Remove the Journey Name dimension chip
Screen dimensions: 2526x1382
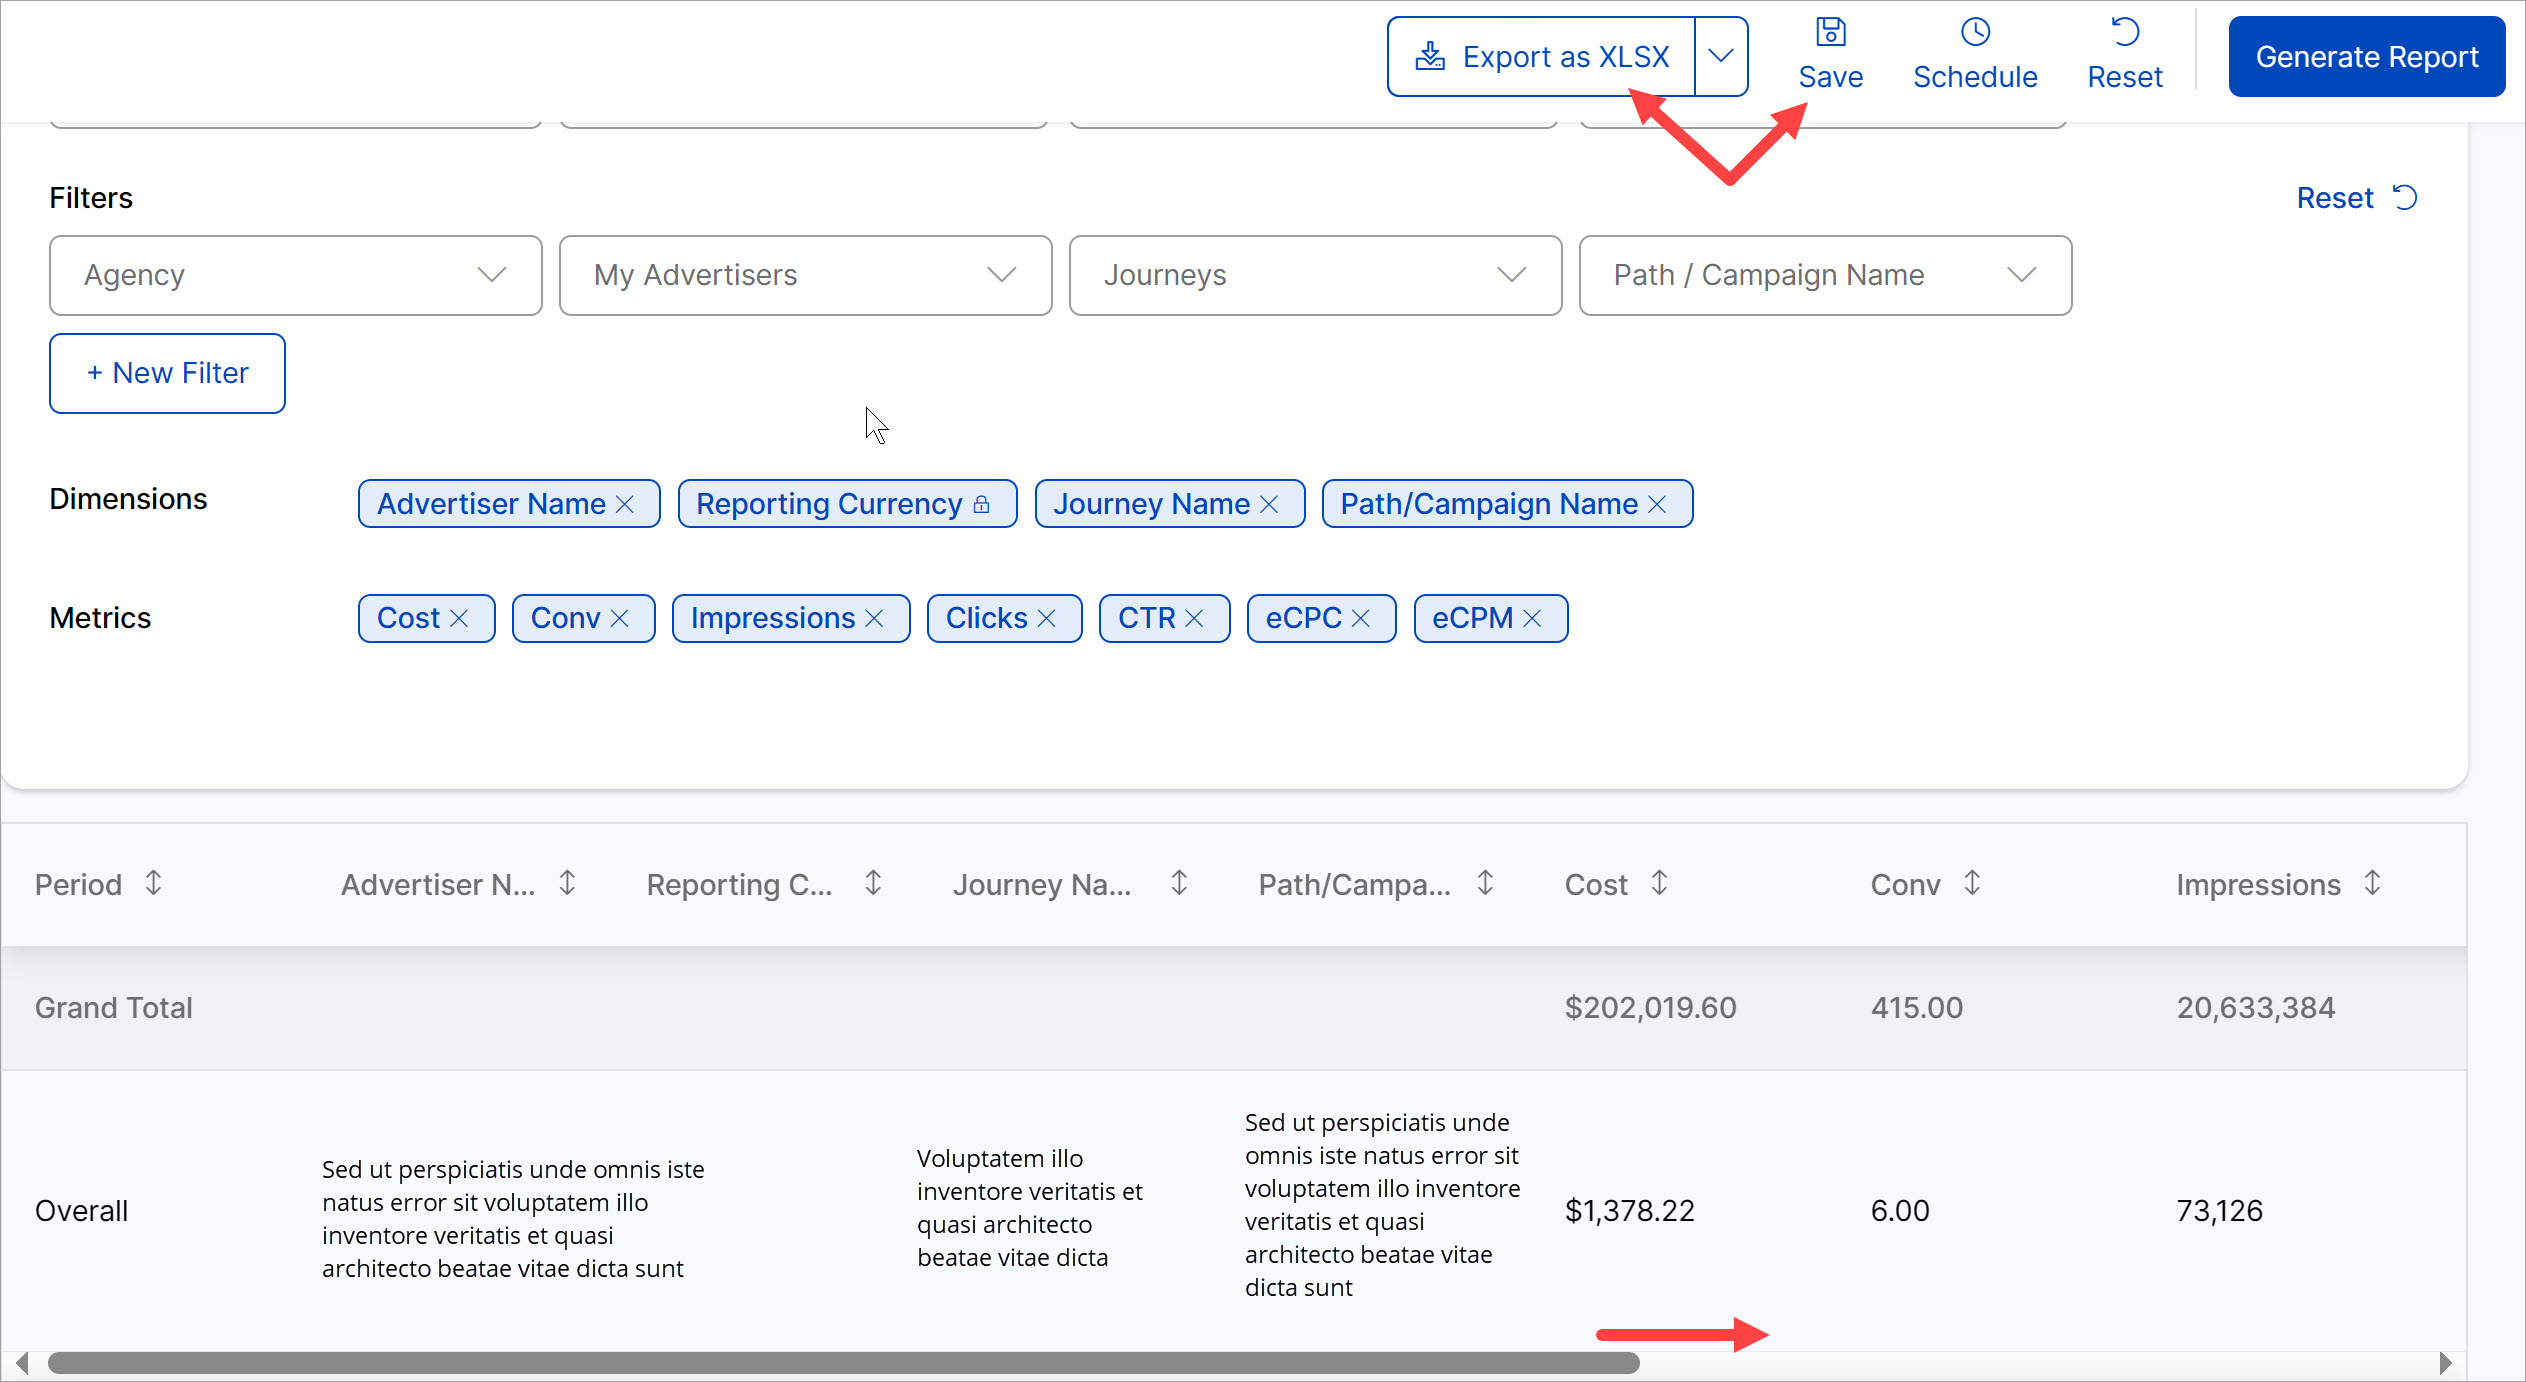[x=1270, y=505]
